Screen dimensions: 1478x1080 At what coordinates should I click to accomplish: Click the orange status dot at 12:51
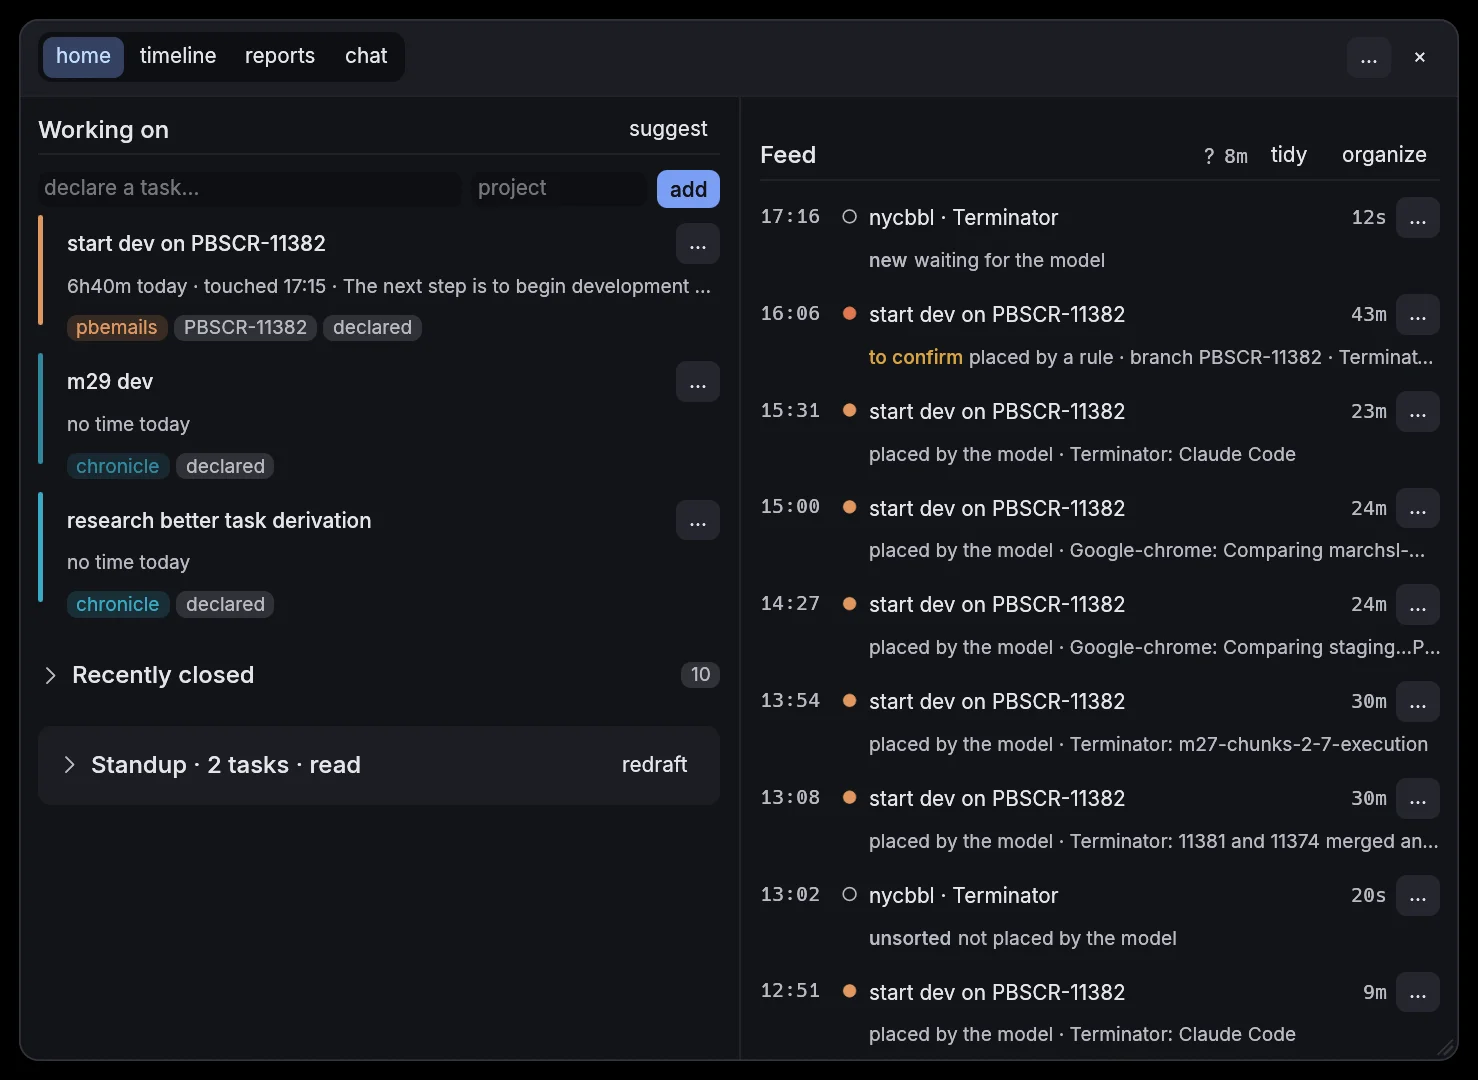(x=849, y=991)
